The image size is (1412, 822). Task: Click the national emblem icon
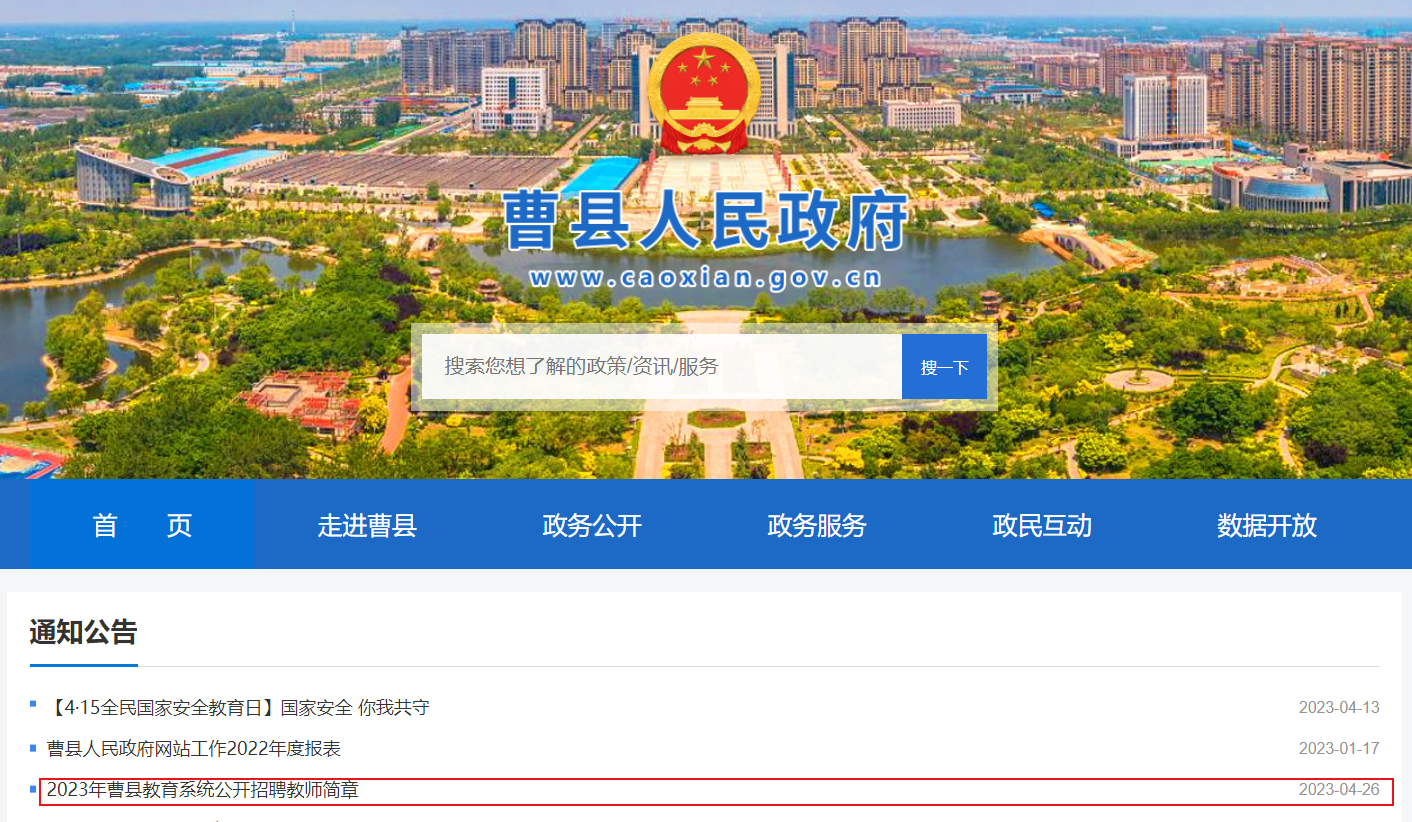pyautogui.click(x=705, y=93)
